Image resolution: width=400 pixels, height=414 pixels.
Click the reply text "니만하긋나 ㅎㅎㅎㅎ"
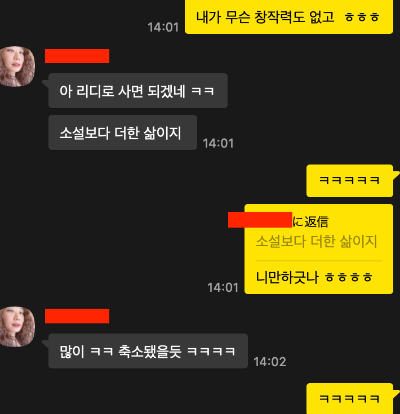[x=314, y=277]
